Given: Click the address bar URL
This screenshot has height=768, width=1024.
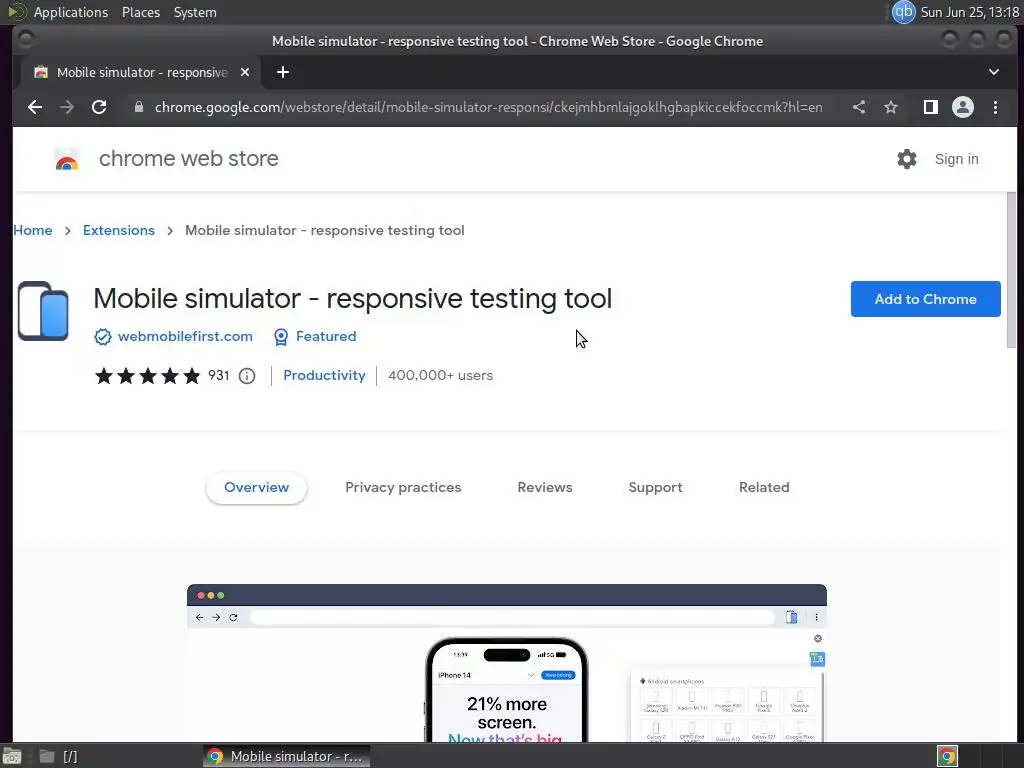Looking at the screenshot, I should click(488, 107).
